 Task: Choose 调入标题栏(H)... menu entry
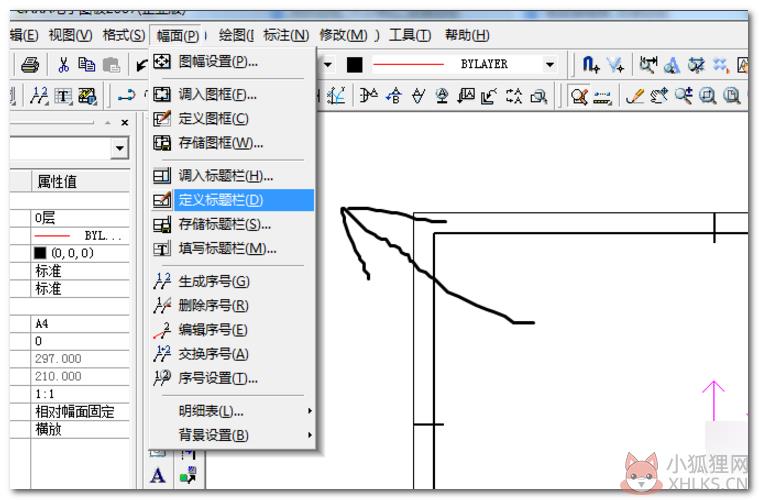(x=233, y=176)
